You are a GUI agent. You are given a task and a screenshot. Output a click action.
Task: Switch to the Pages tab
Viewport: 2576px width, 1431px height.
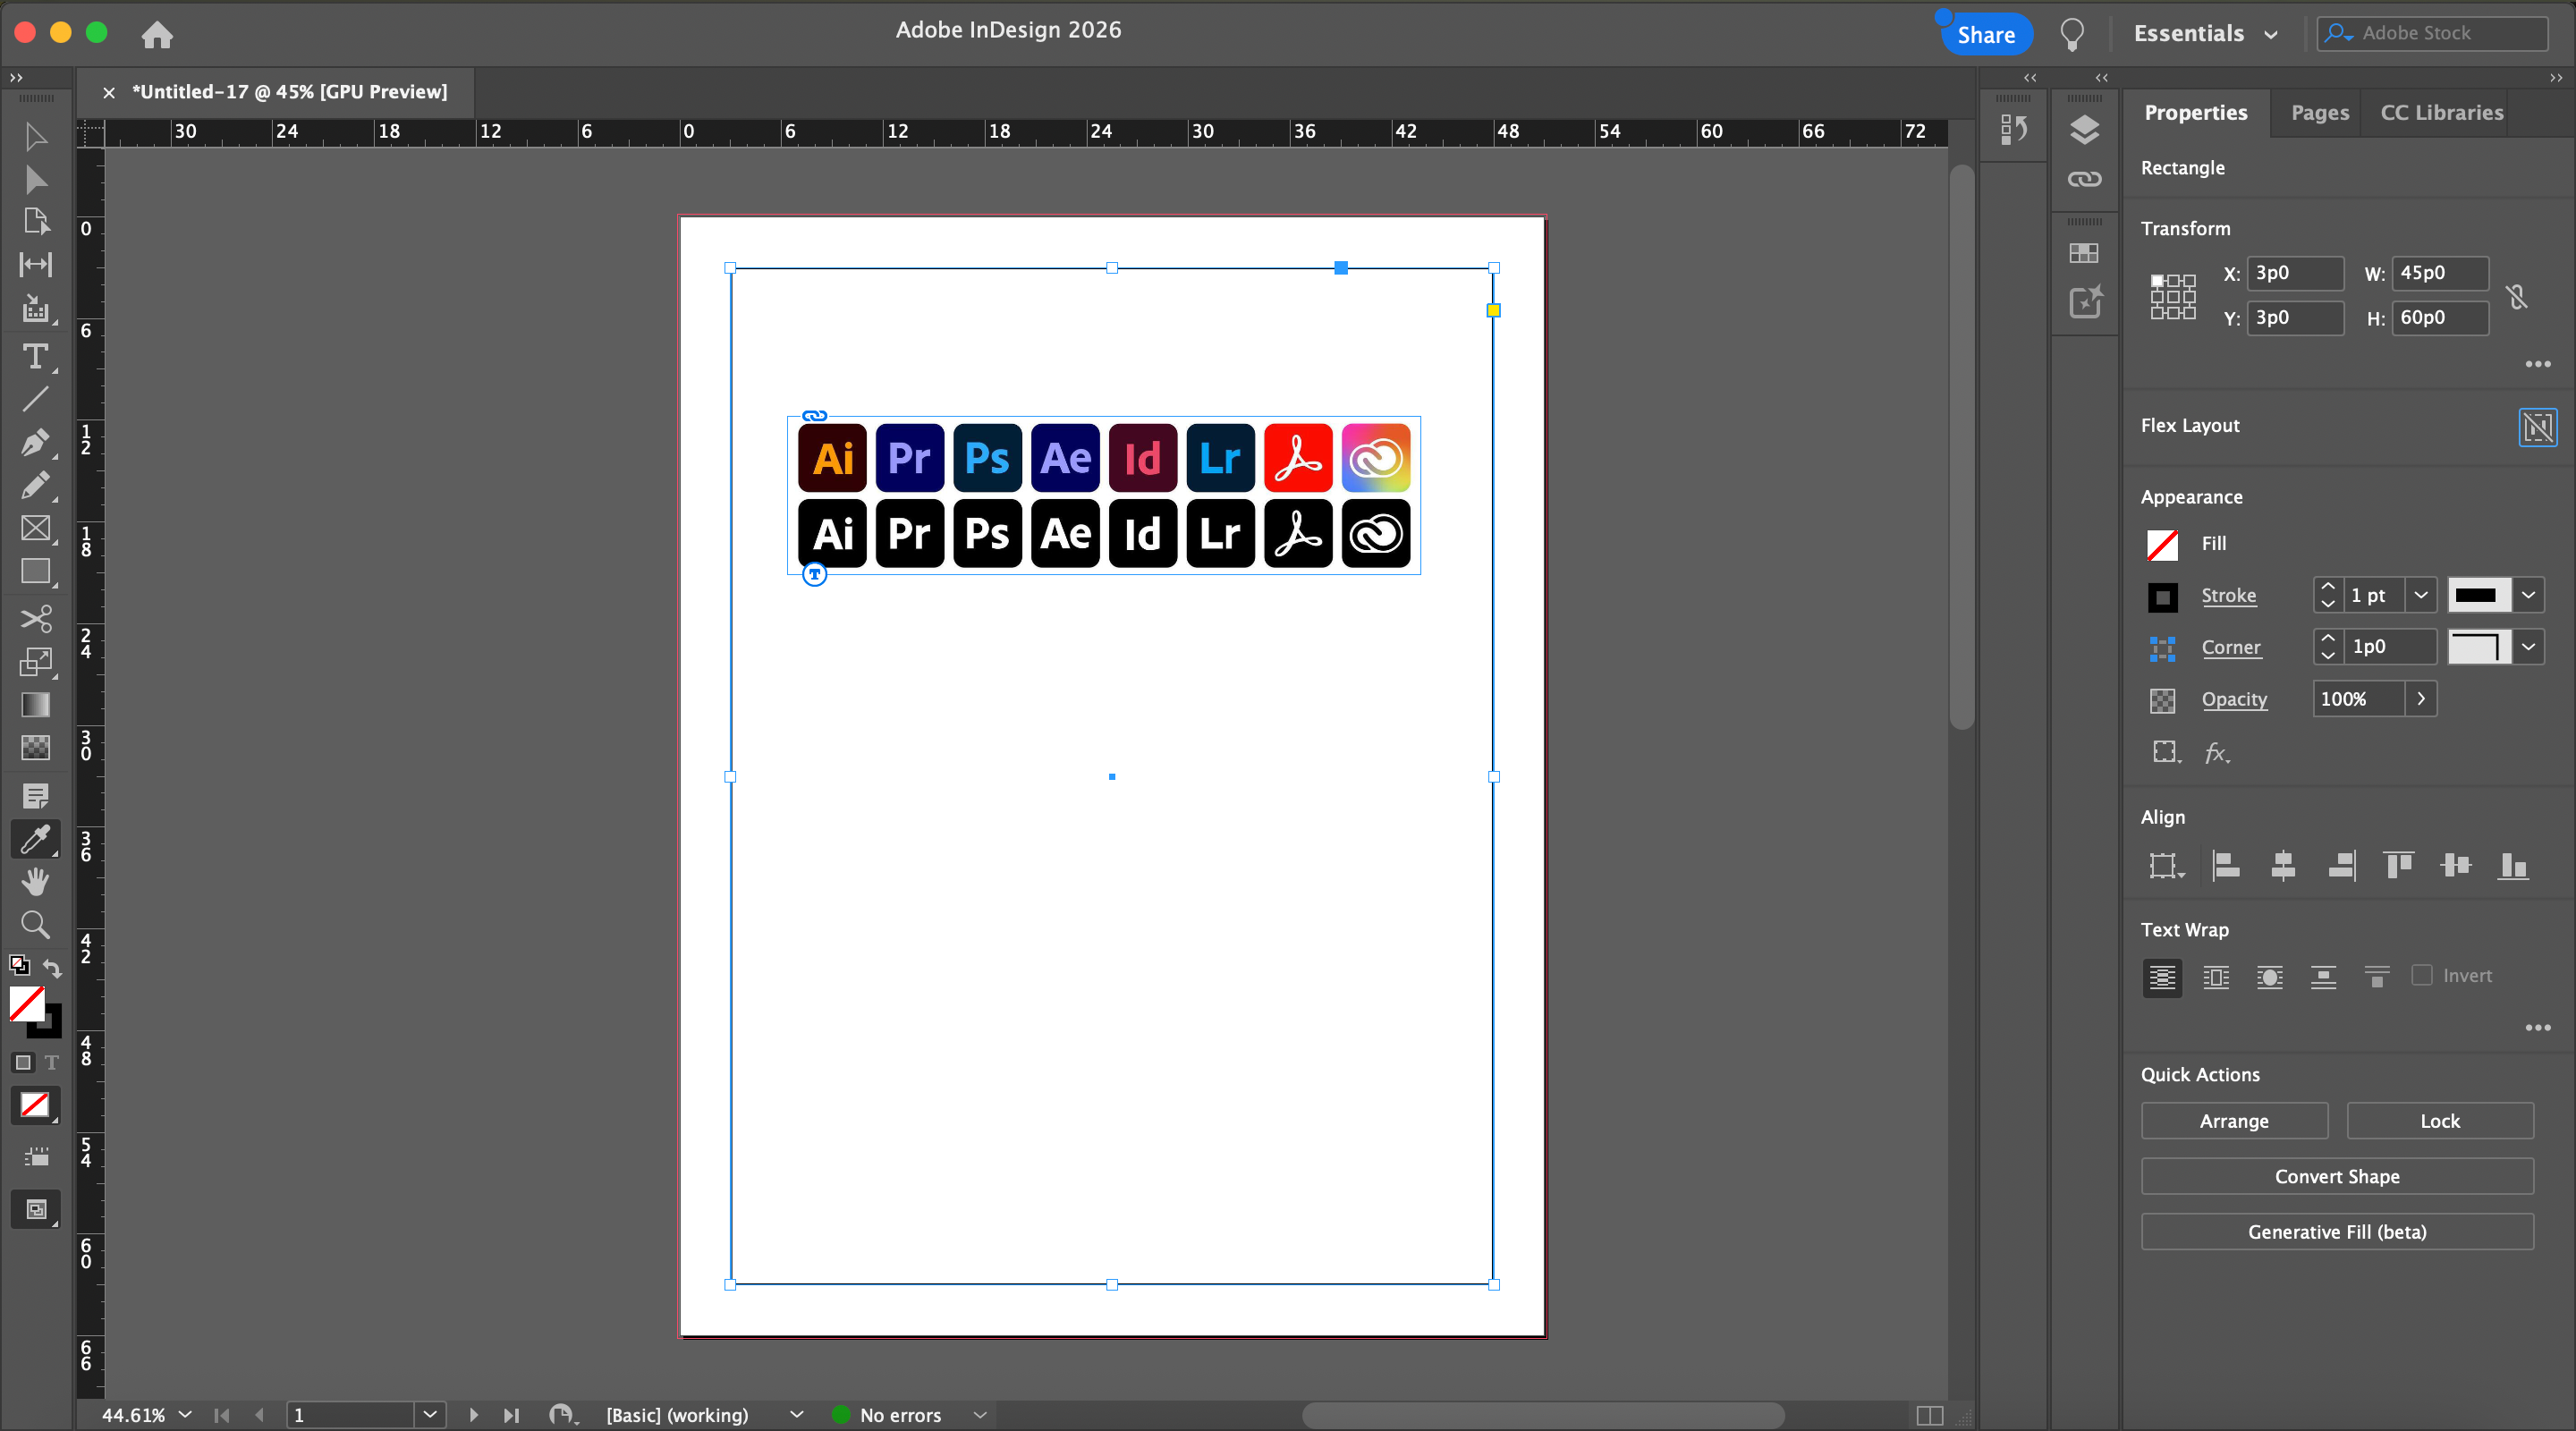coord(2319,113)
